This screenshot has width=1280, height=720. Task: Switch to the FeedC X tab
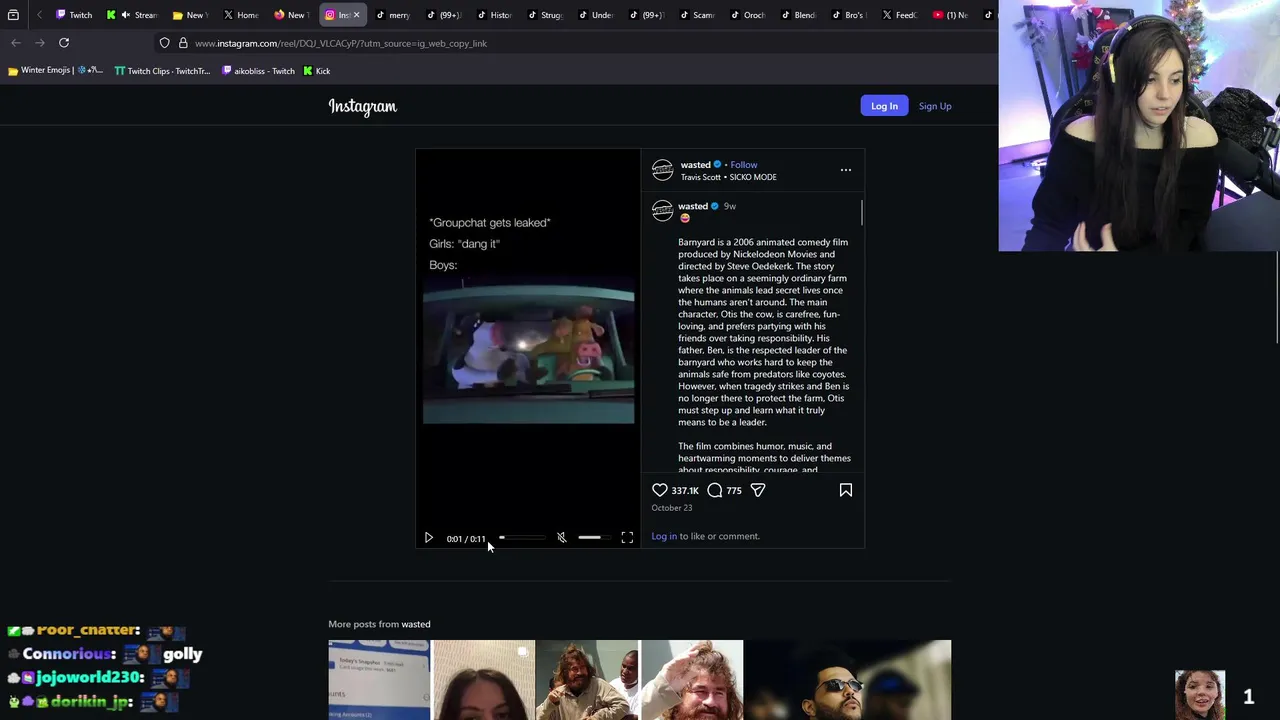(x=899, y=15)
